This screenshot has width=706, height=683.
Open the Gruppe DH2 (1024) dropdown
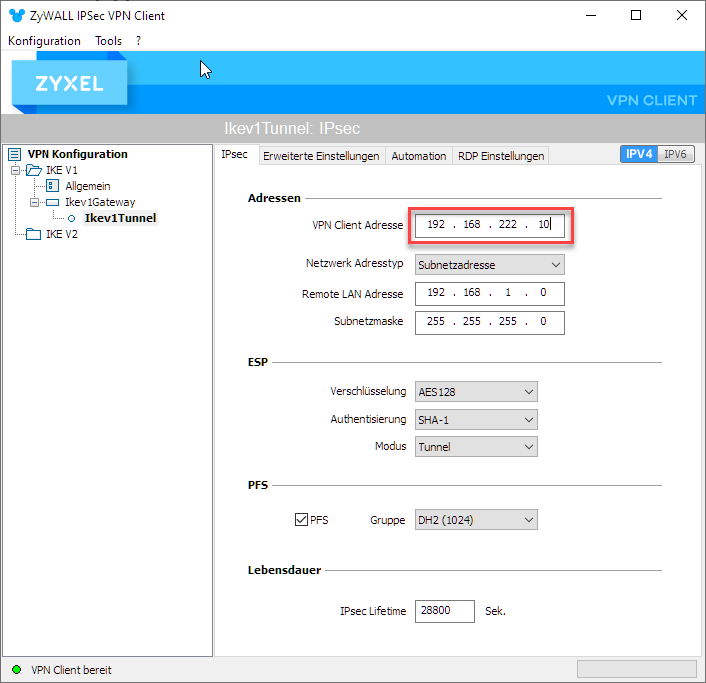[476, 520]
